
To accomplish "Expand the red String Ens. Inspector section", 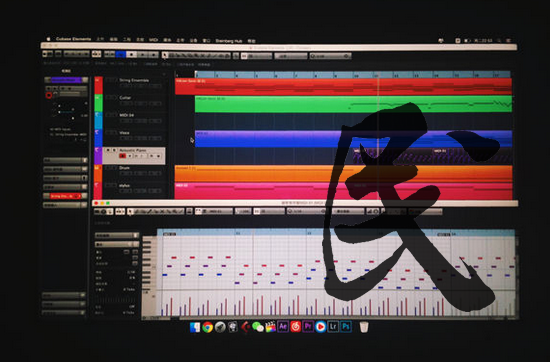I will pos(65,196).
